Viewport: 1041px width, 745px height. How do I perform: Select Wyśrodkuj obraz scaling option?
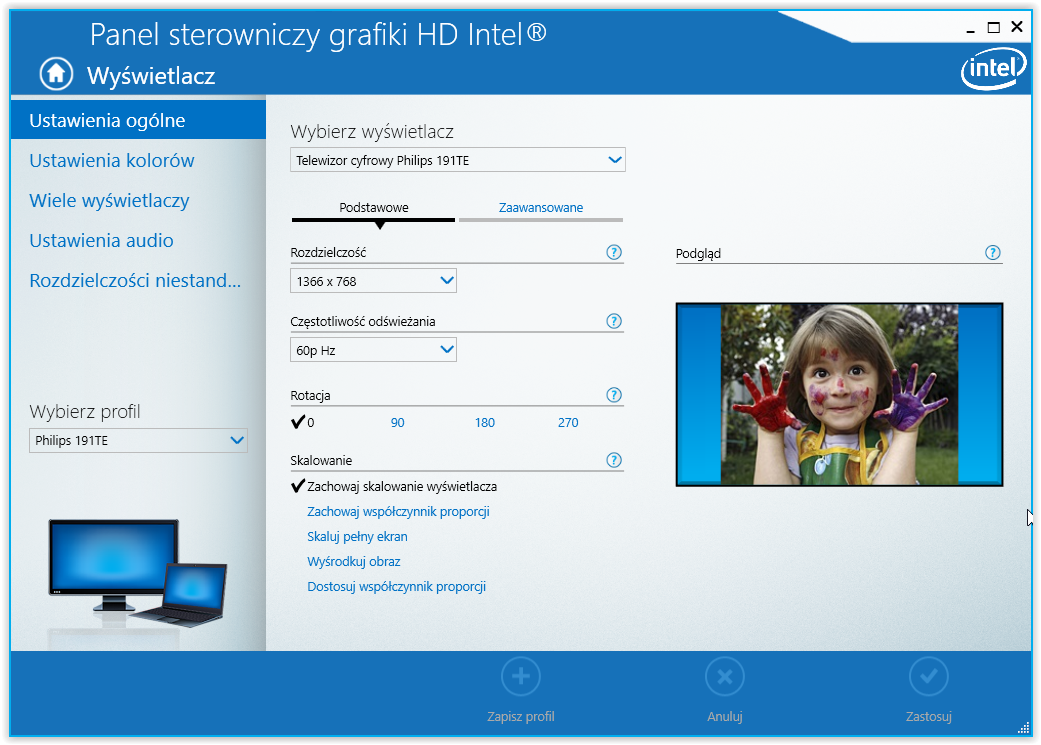(354, 562)
